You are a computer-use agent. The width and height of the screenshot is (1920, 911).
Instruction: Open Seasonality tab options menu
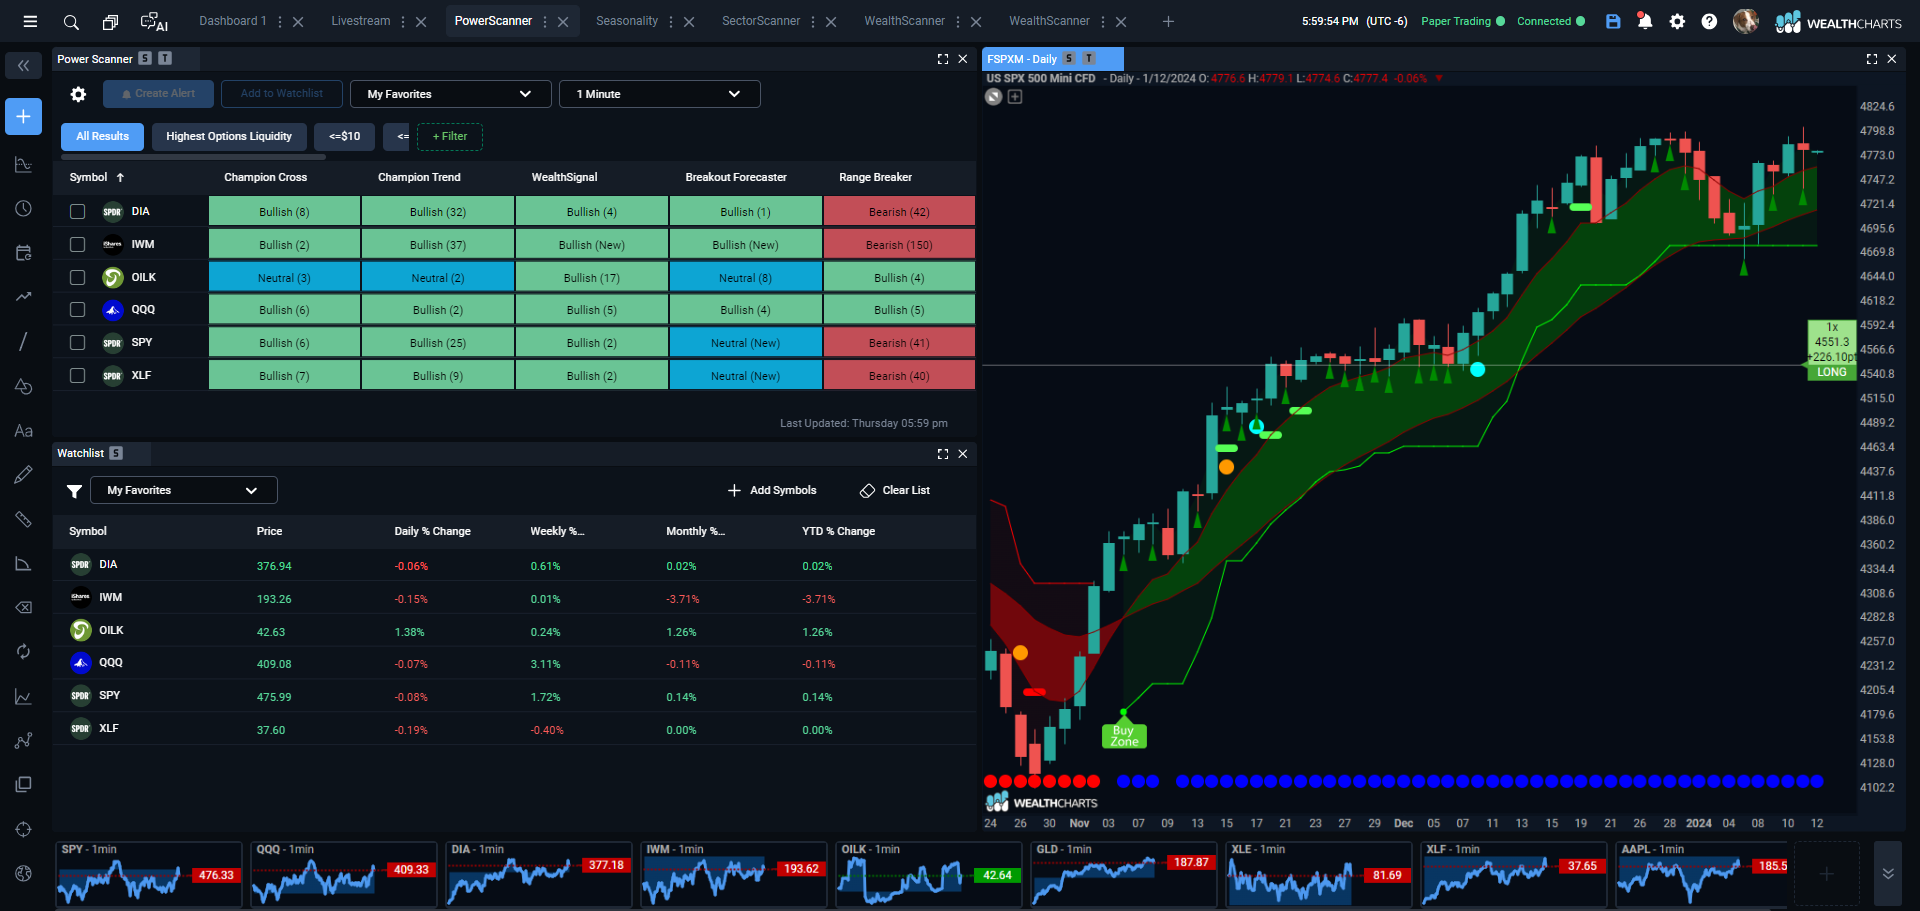click(x=671, y=21)
